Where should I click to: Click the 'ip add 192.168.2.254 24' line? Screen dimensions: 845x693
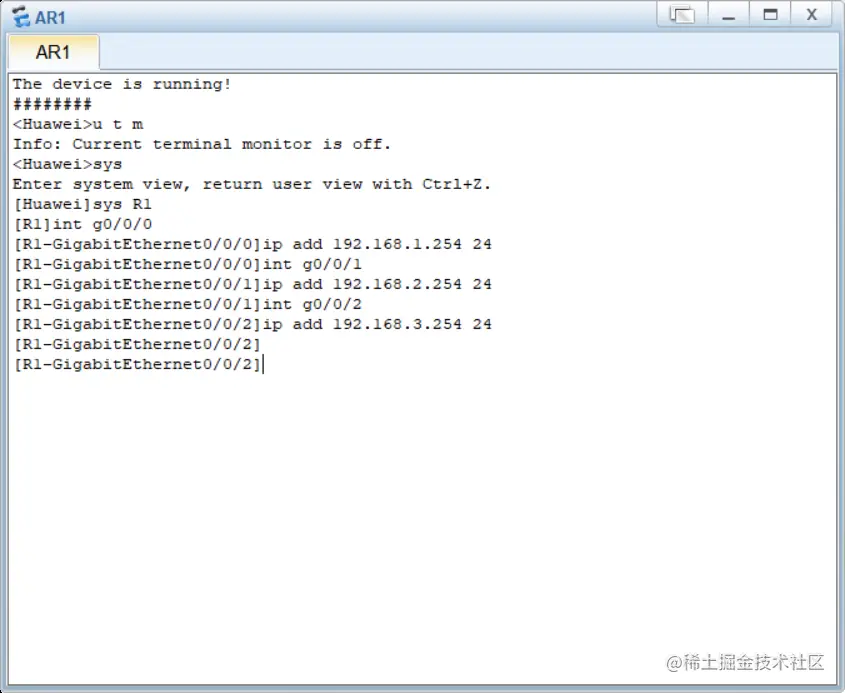coord(252,284)
